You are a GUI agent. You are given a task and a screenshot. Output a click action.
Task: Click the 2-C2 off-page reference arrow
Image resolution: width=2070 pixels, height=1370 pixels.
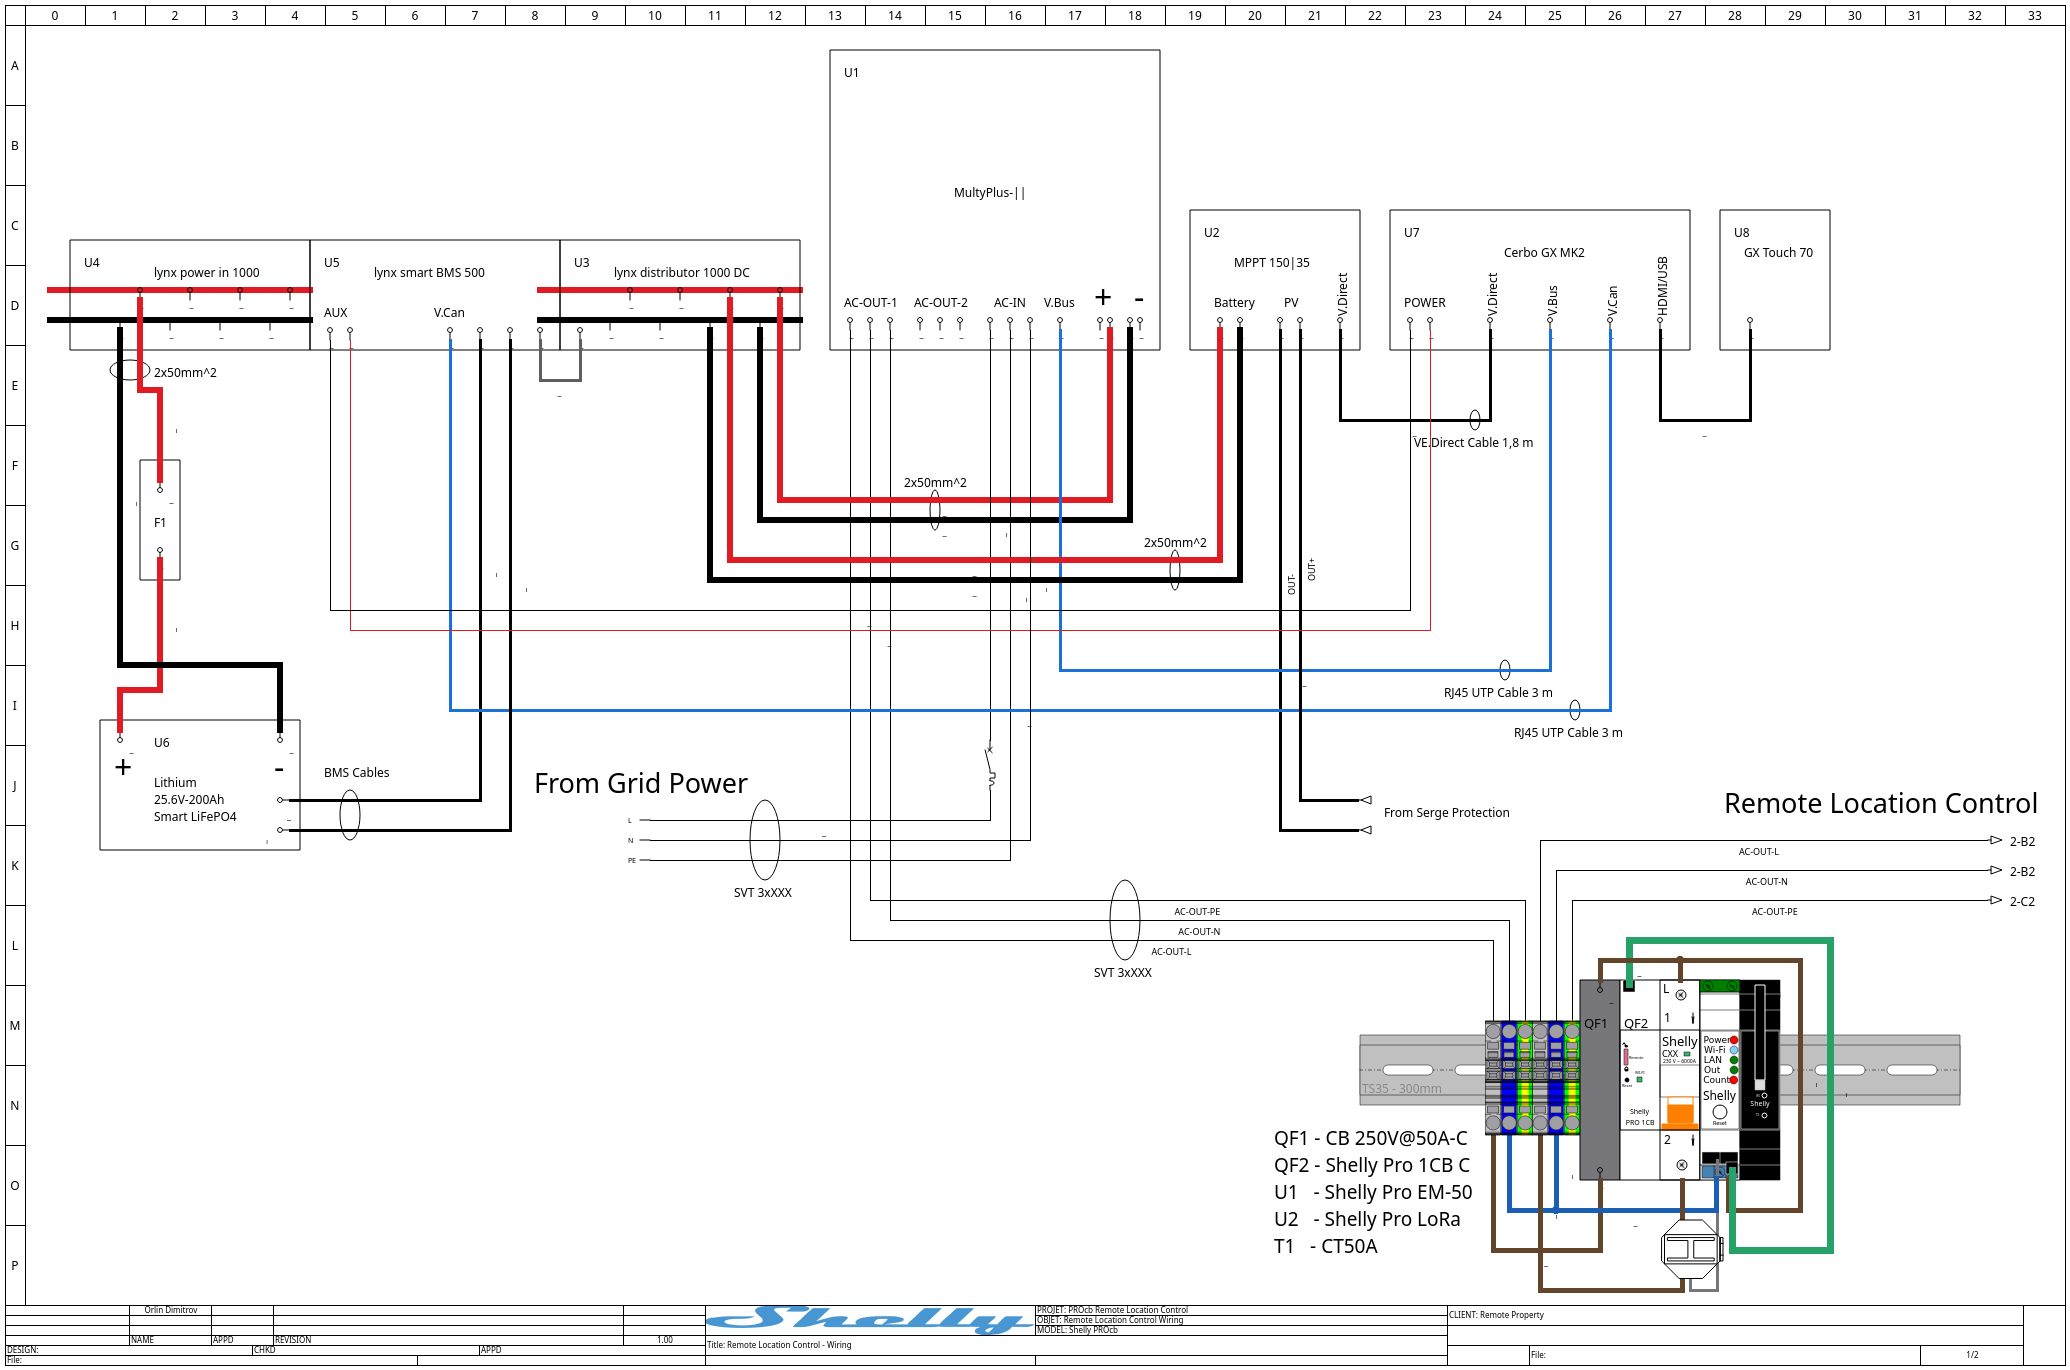click(x=1996, y=900)
